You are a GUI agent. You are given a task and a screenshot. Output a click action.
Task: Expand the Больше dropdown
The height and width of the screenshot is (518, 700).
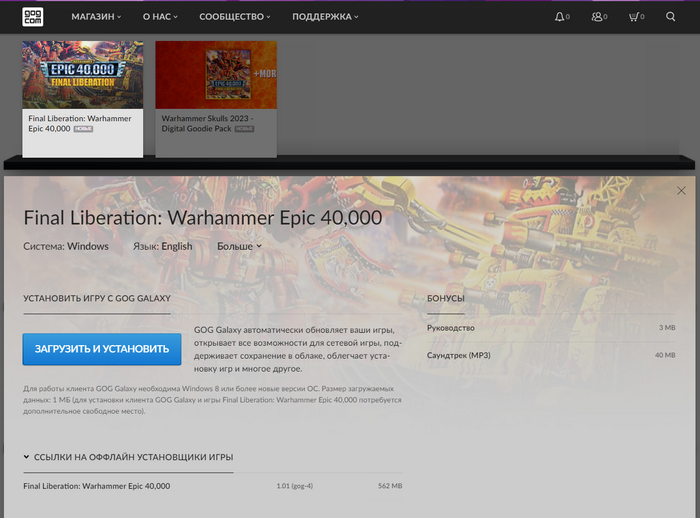(239, 246)
